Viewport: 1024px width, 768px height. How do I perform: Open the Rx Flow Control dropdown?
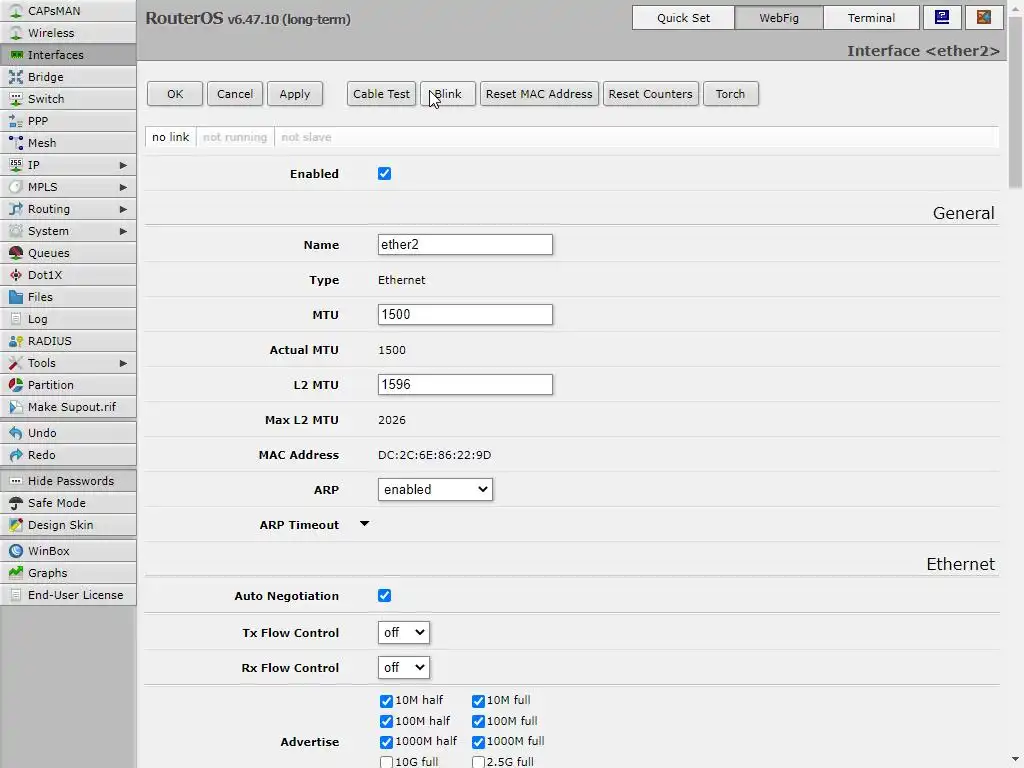(404, 667)
